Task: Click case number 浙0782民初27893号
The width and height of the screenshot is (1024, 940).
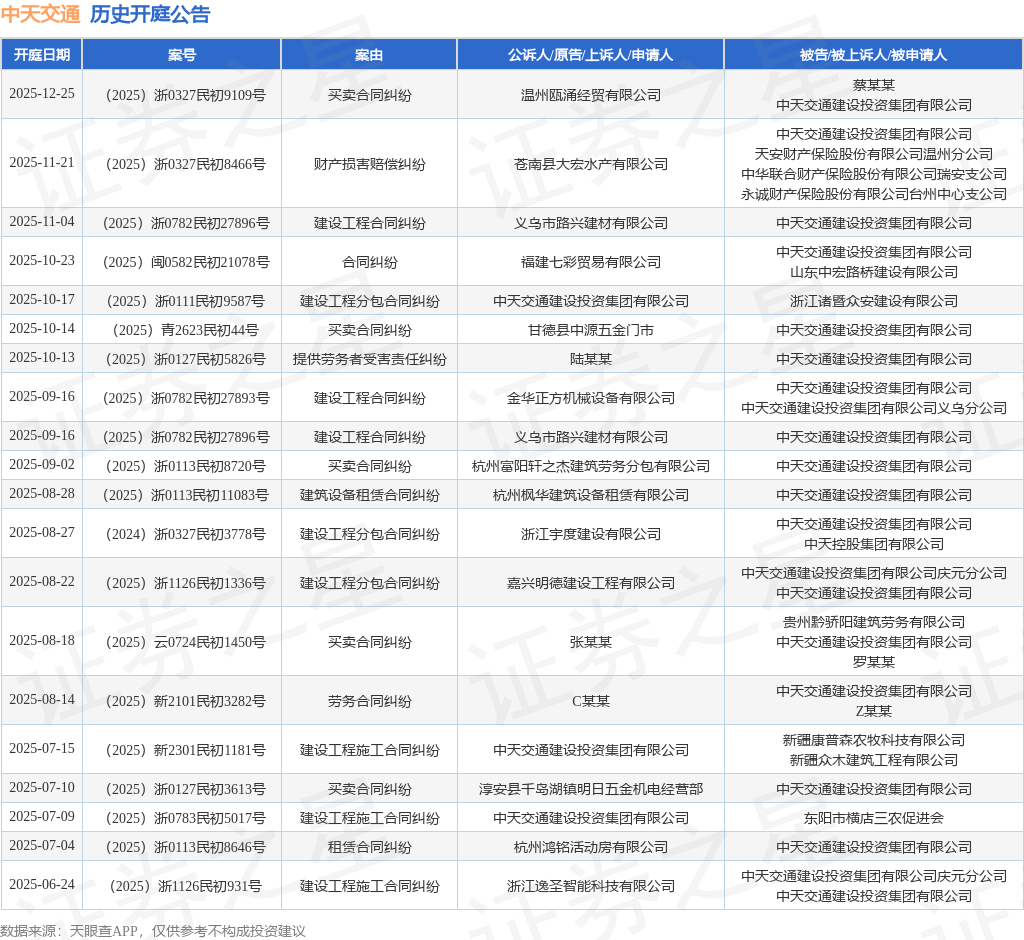Action: [185, 398]
